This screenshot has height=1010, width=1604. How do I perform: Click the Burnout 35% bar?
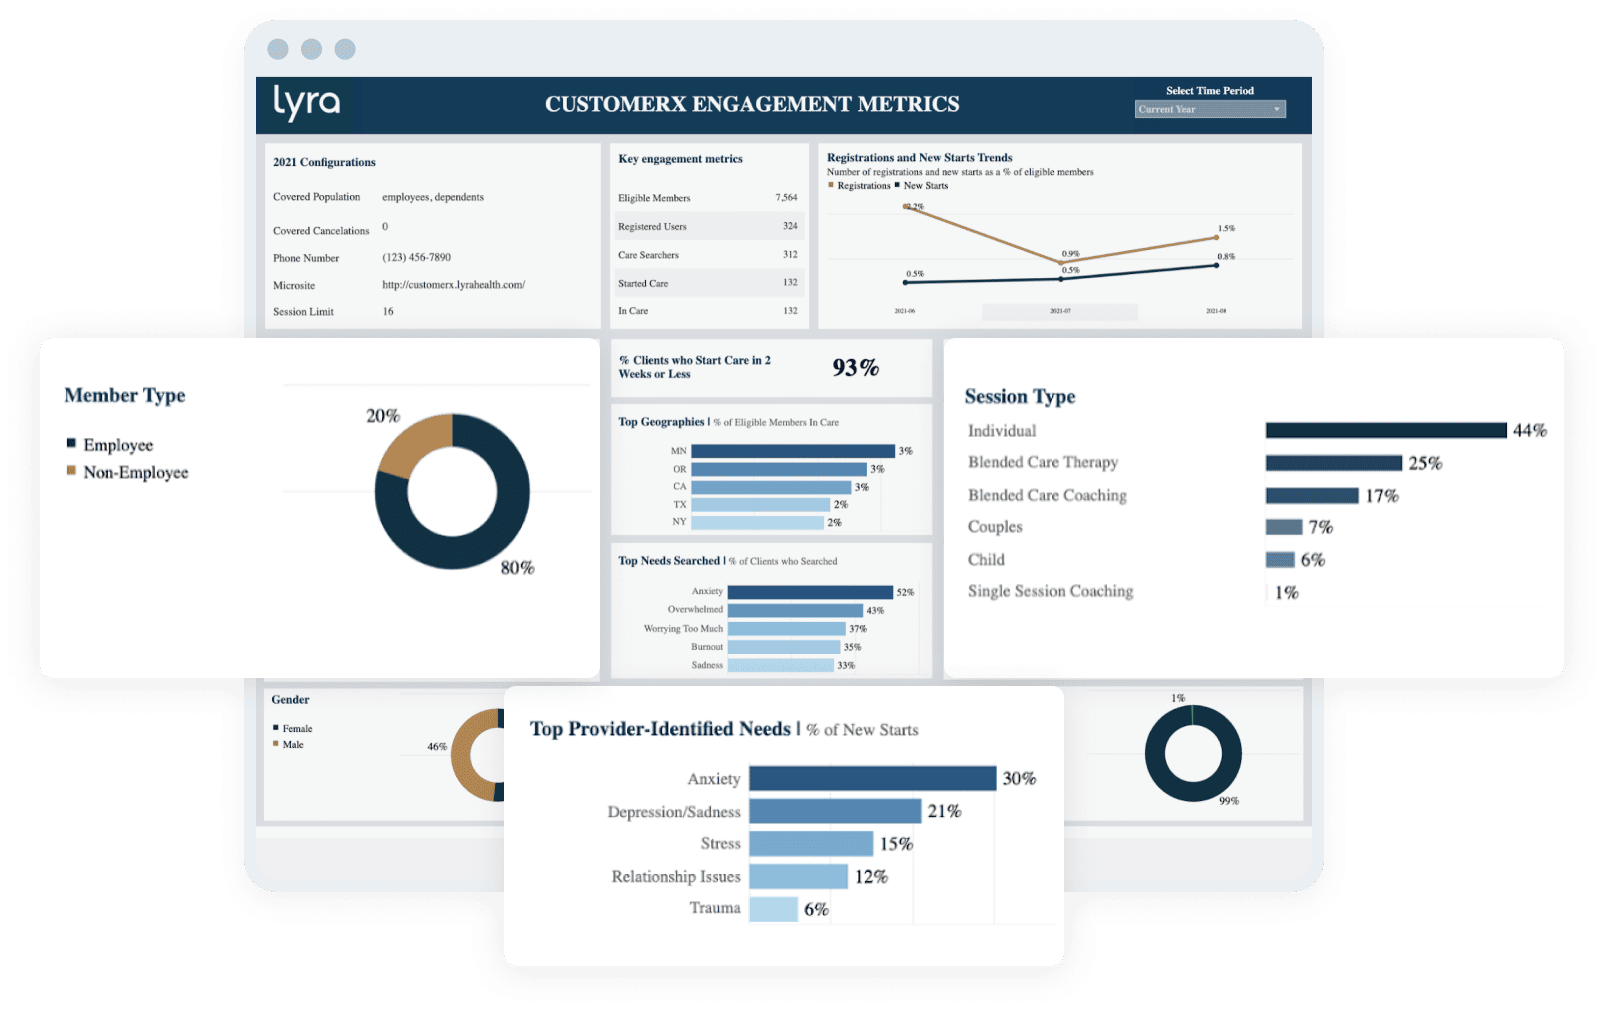point(783,647)
